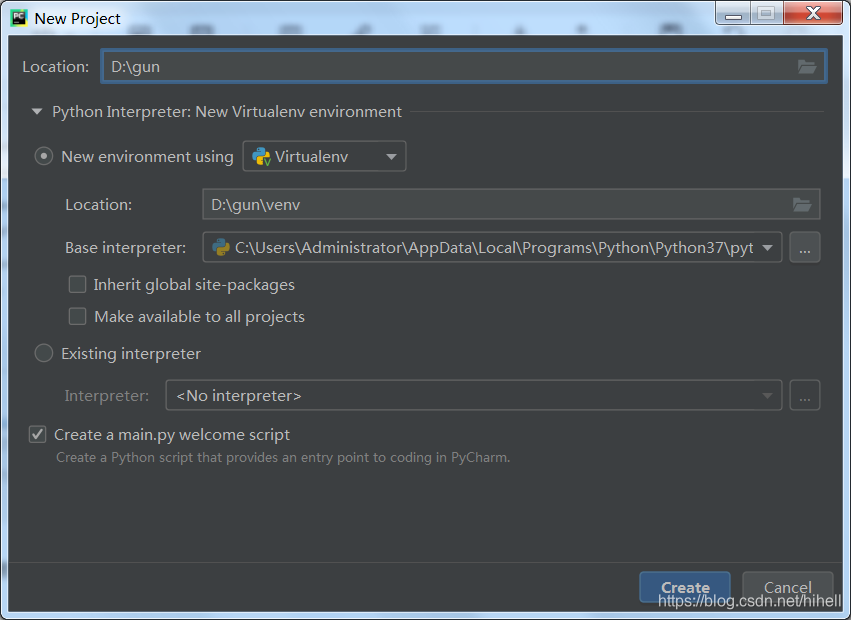Close the New Project dialog
The width and height of the screenshot is (851, 620).
pos(813,13)
